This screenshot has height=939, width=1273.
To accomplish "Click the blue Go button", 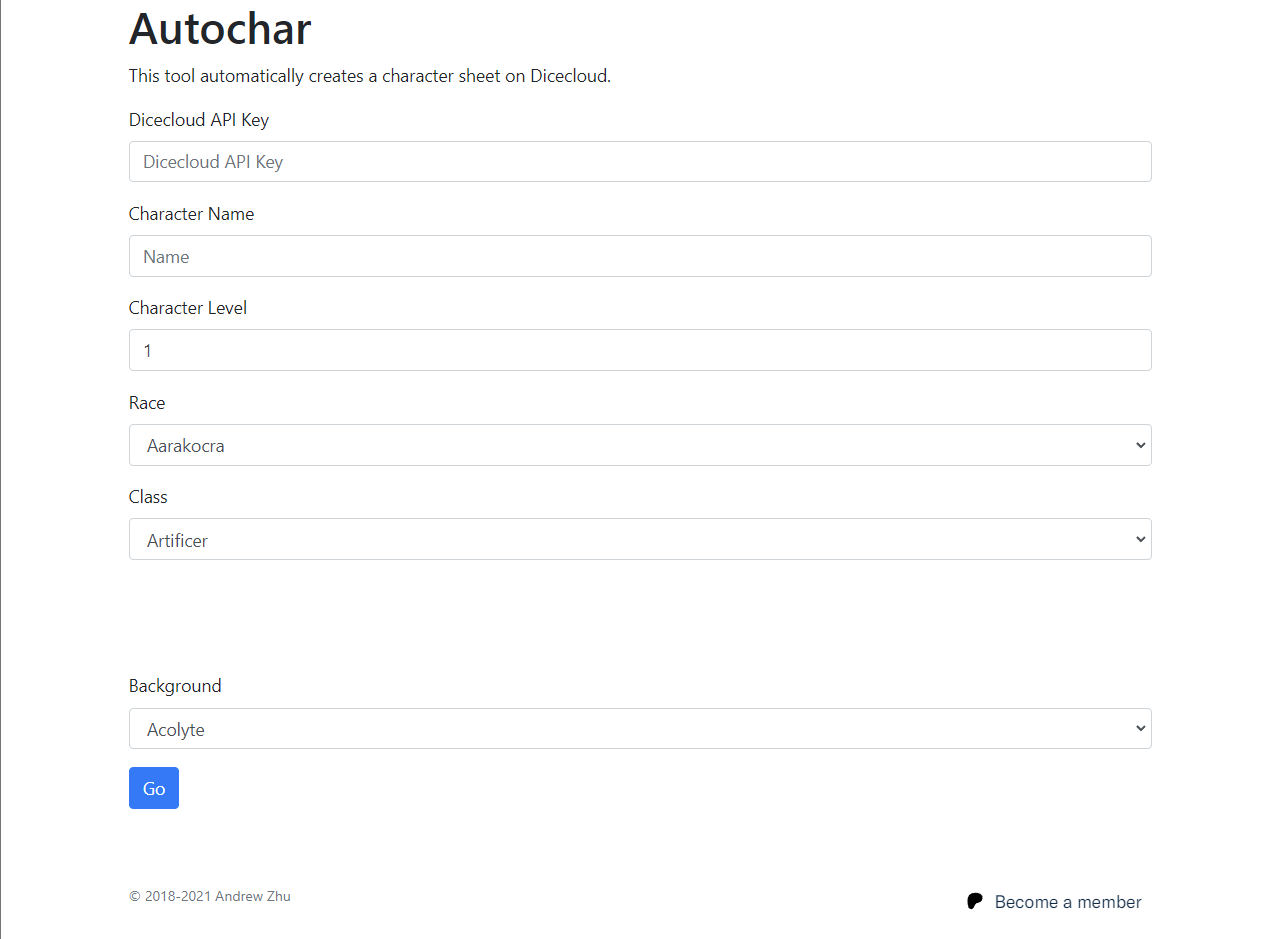I will click(x=154, y=788).
